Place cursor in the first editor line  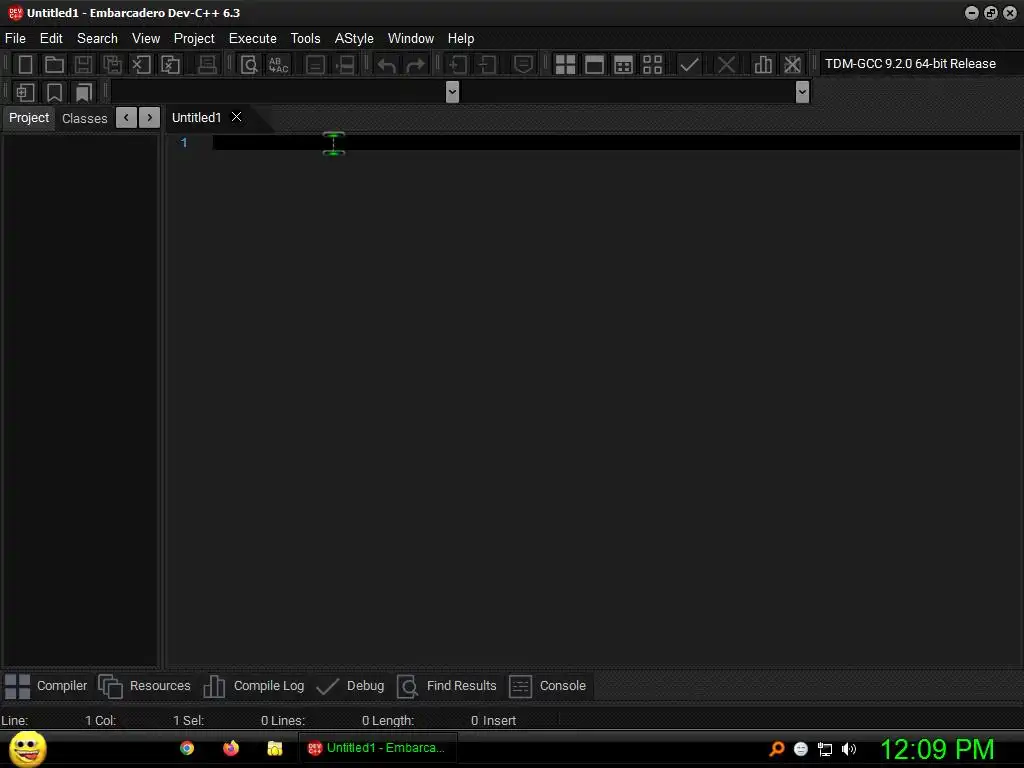(615, 142)
